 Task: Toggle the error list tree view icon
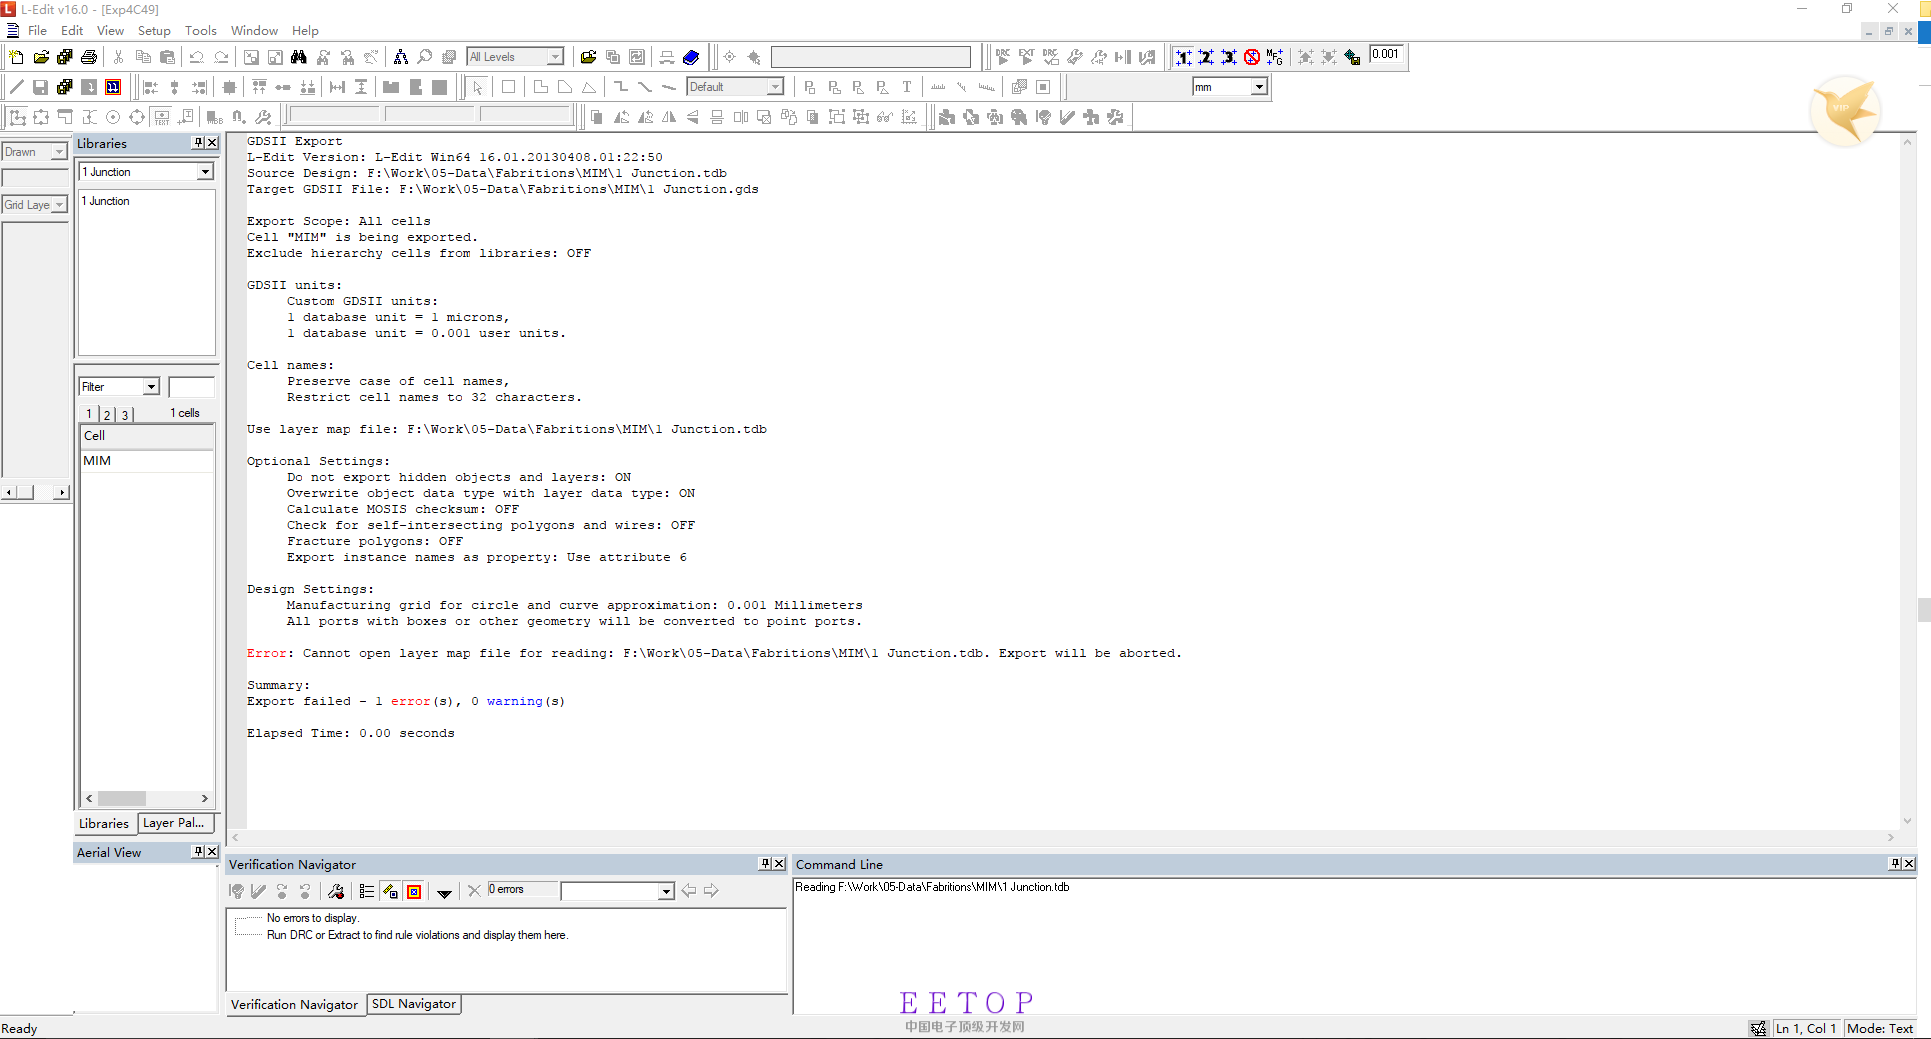(367, 891)
